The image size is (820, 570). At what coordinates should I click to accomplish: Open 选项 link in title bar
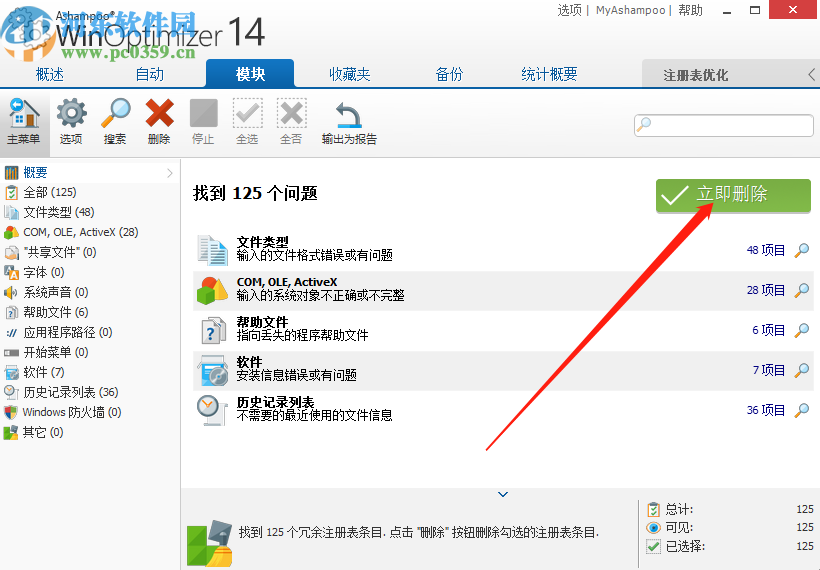pyautogui.click(x=570, y=10)
